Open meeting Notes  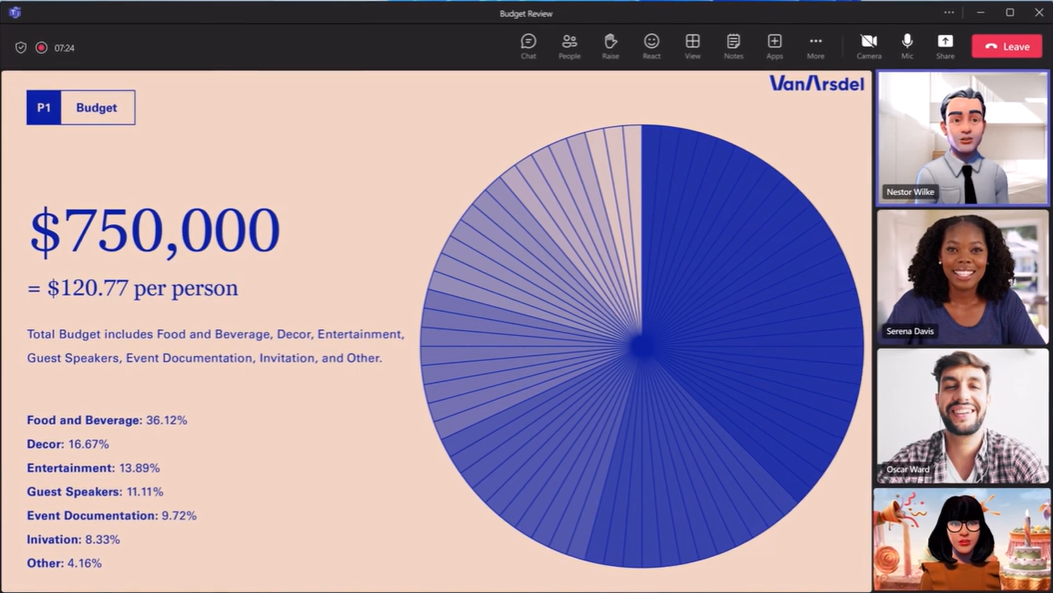point(733,46)
